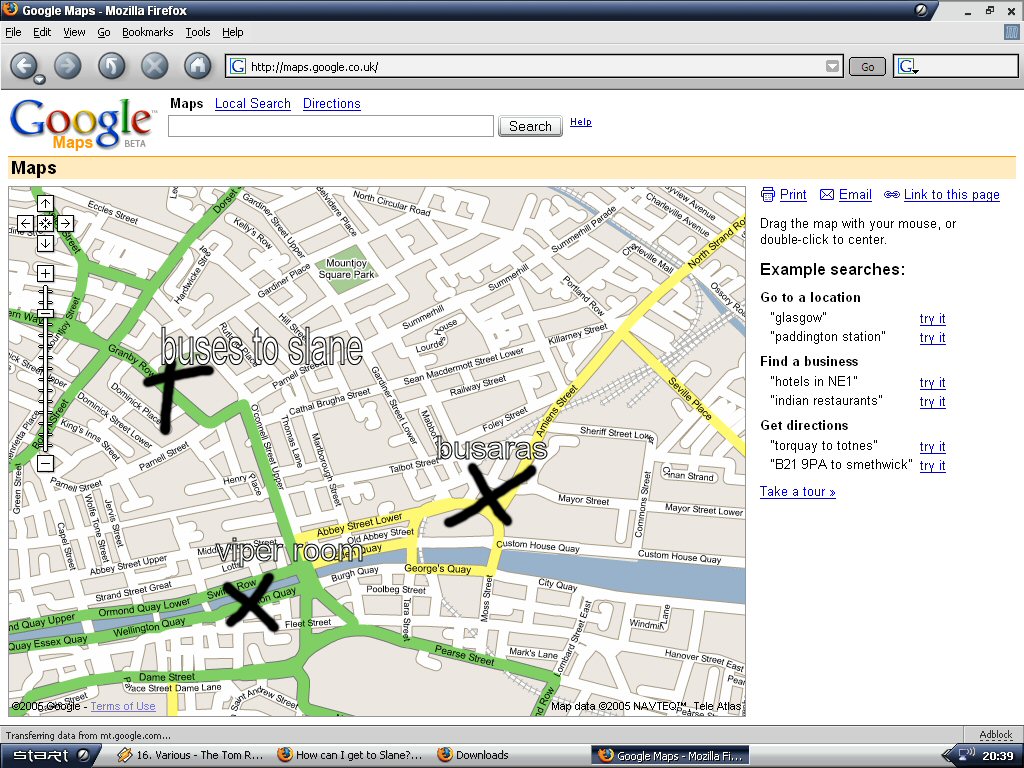Open the search engine picker in the search box
Image resolution: width=1024 pixels, height=768 pixels.
908,66
